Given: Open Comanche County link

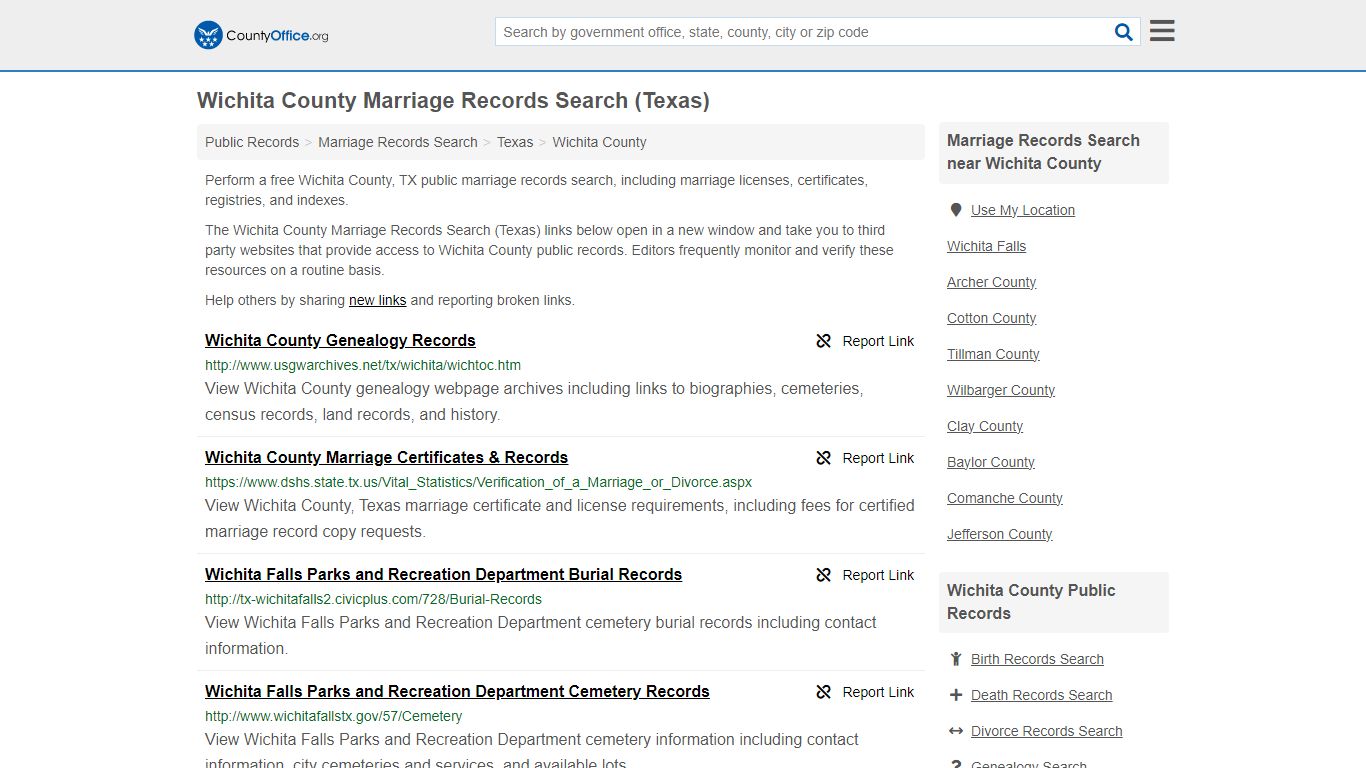Looking at the screenshot, I should coord(1004,498).
